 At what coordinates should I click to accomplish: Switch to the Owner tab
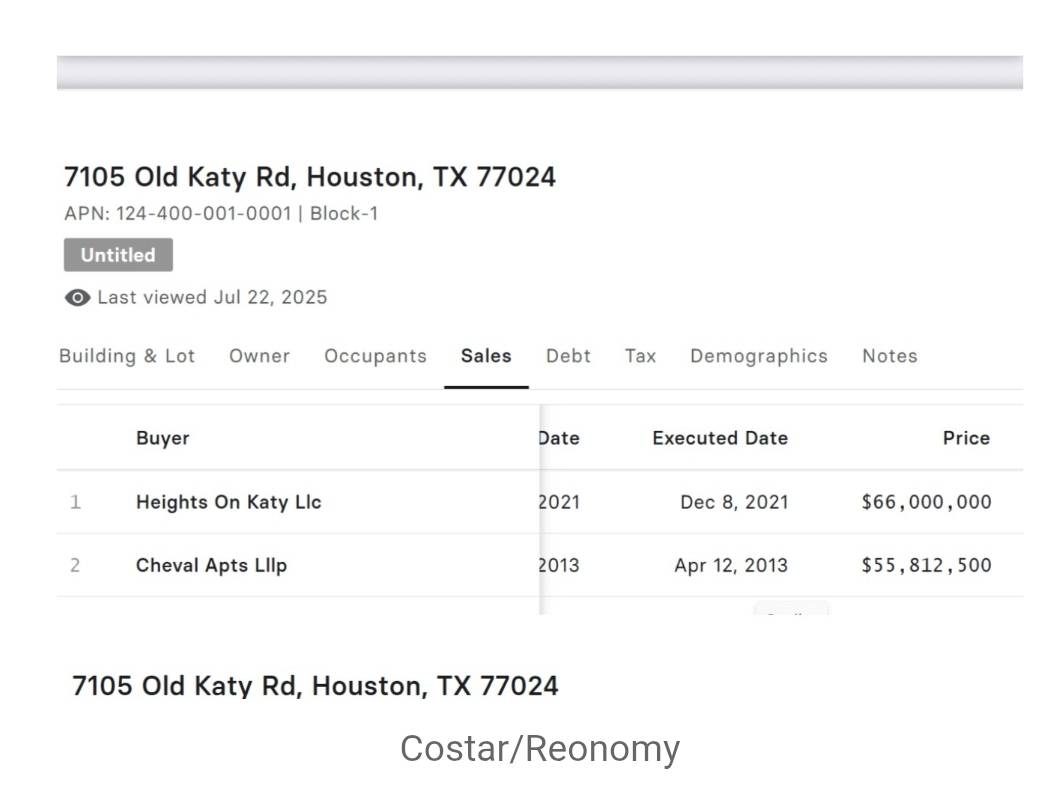pyautogui.click(x=259, y=356)
